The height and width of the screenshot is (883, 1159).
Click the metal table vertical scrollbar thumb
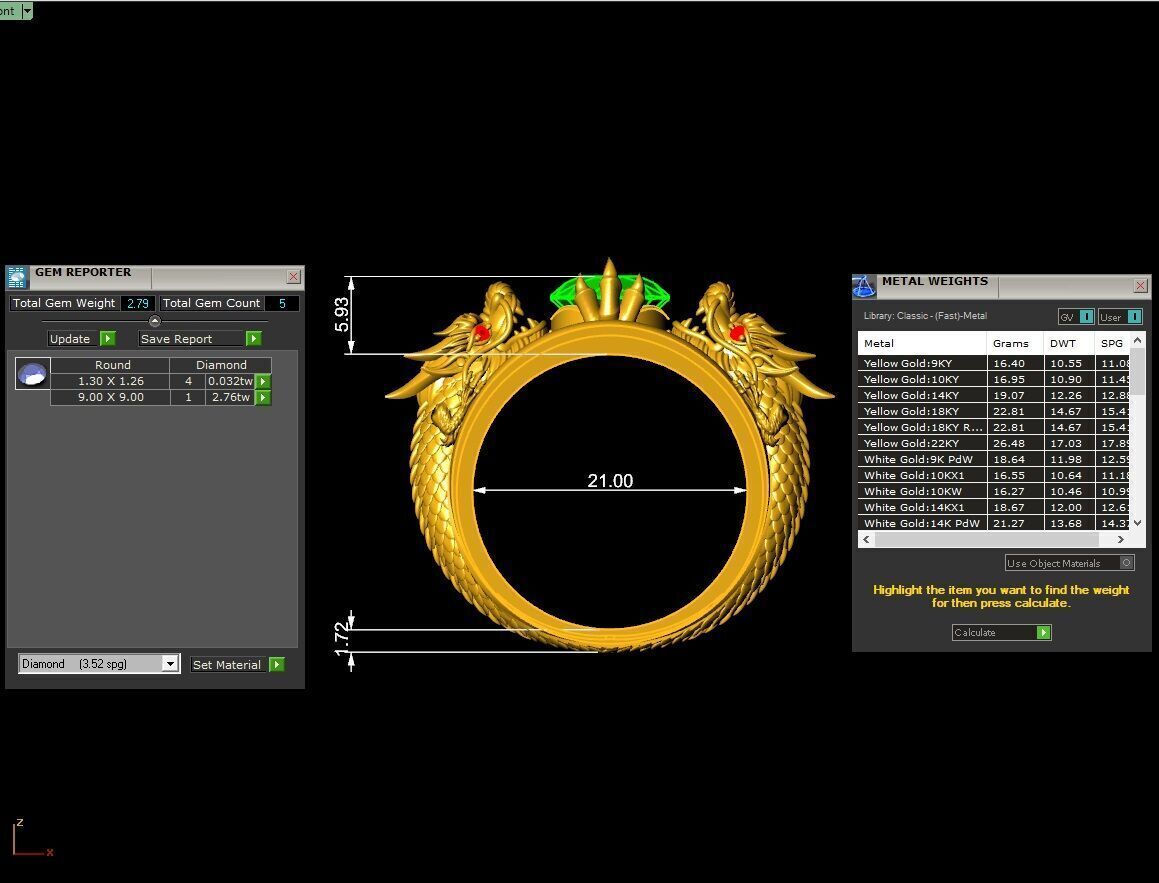coord(1138,372)
